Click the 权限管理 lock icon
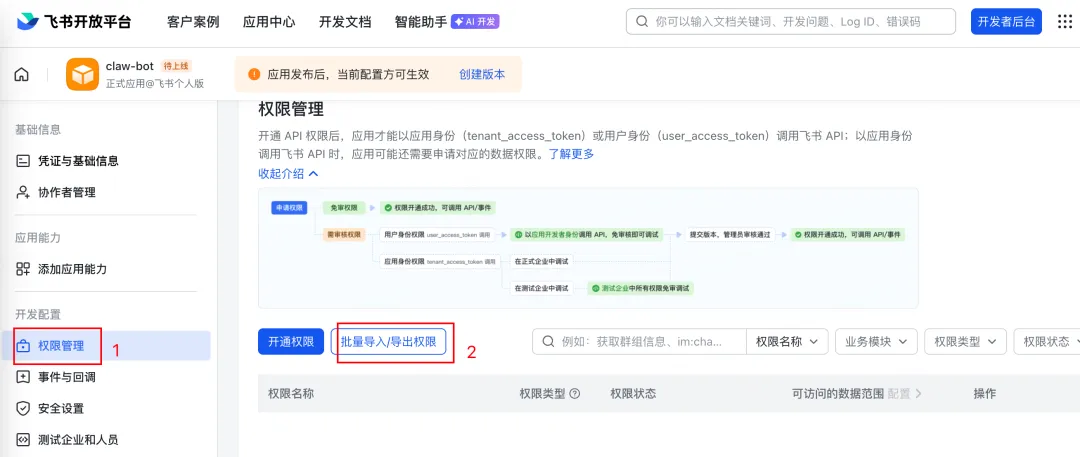 pyautogui.click(x=23, y=346)
